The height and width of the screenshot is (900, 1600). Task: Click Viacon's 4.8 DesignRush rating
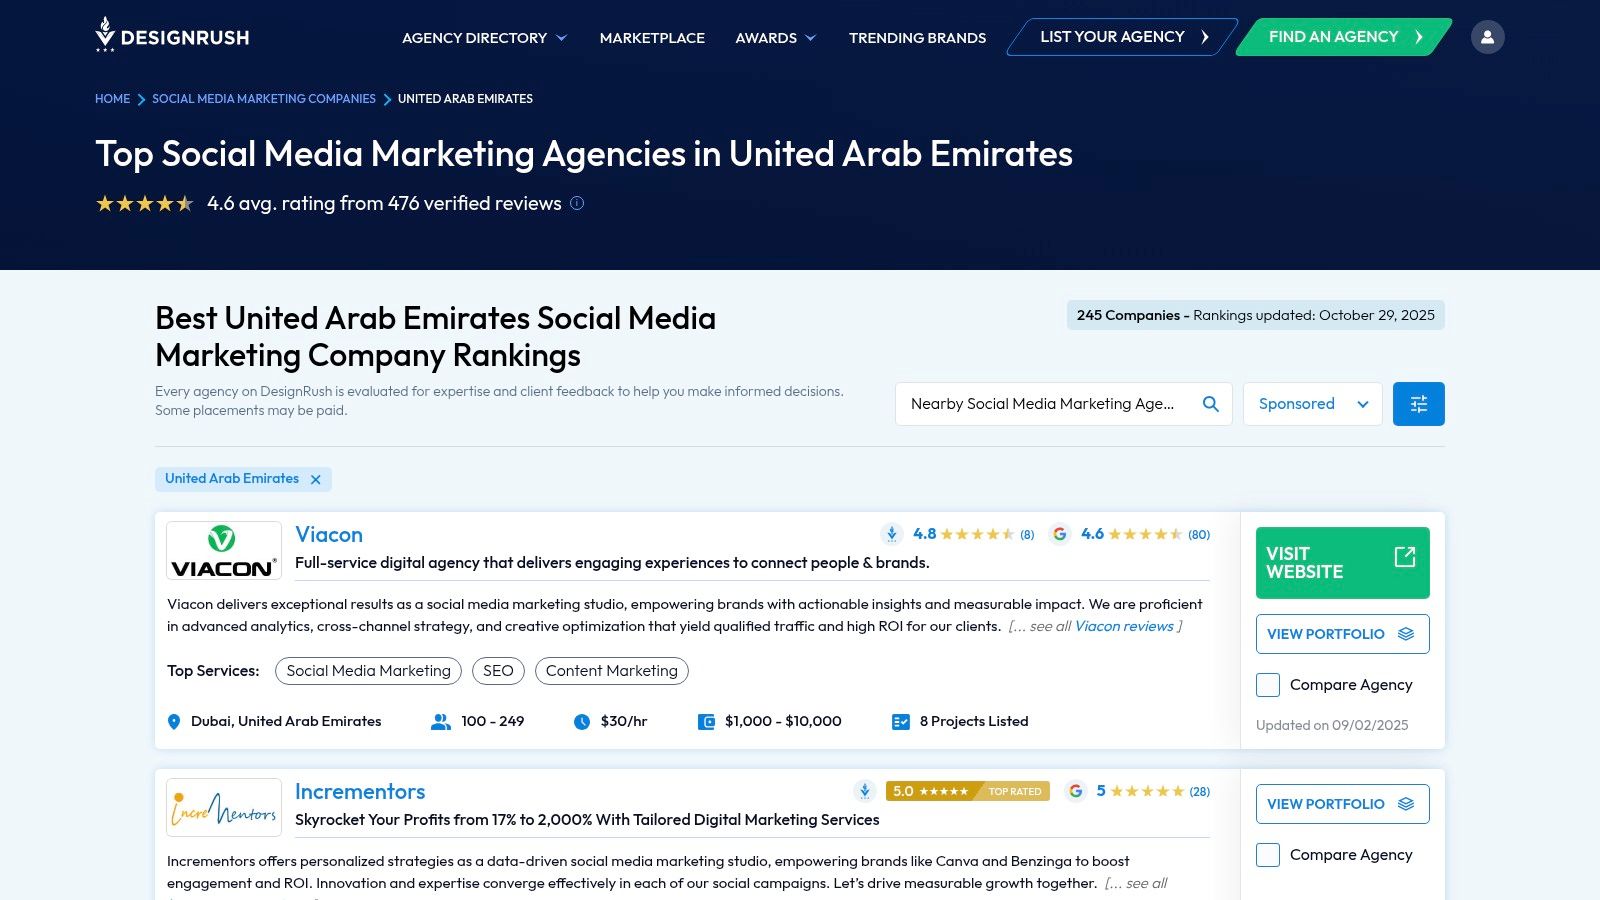tap(925, 534)
